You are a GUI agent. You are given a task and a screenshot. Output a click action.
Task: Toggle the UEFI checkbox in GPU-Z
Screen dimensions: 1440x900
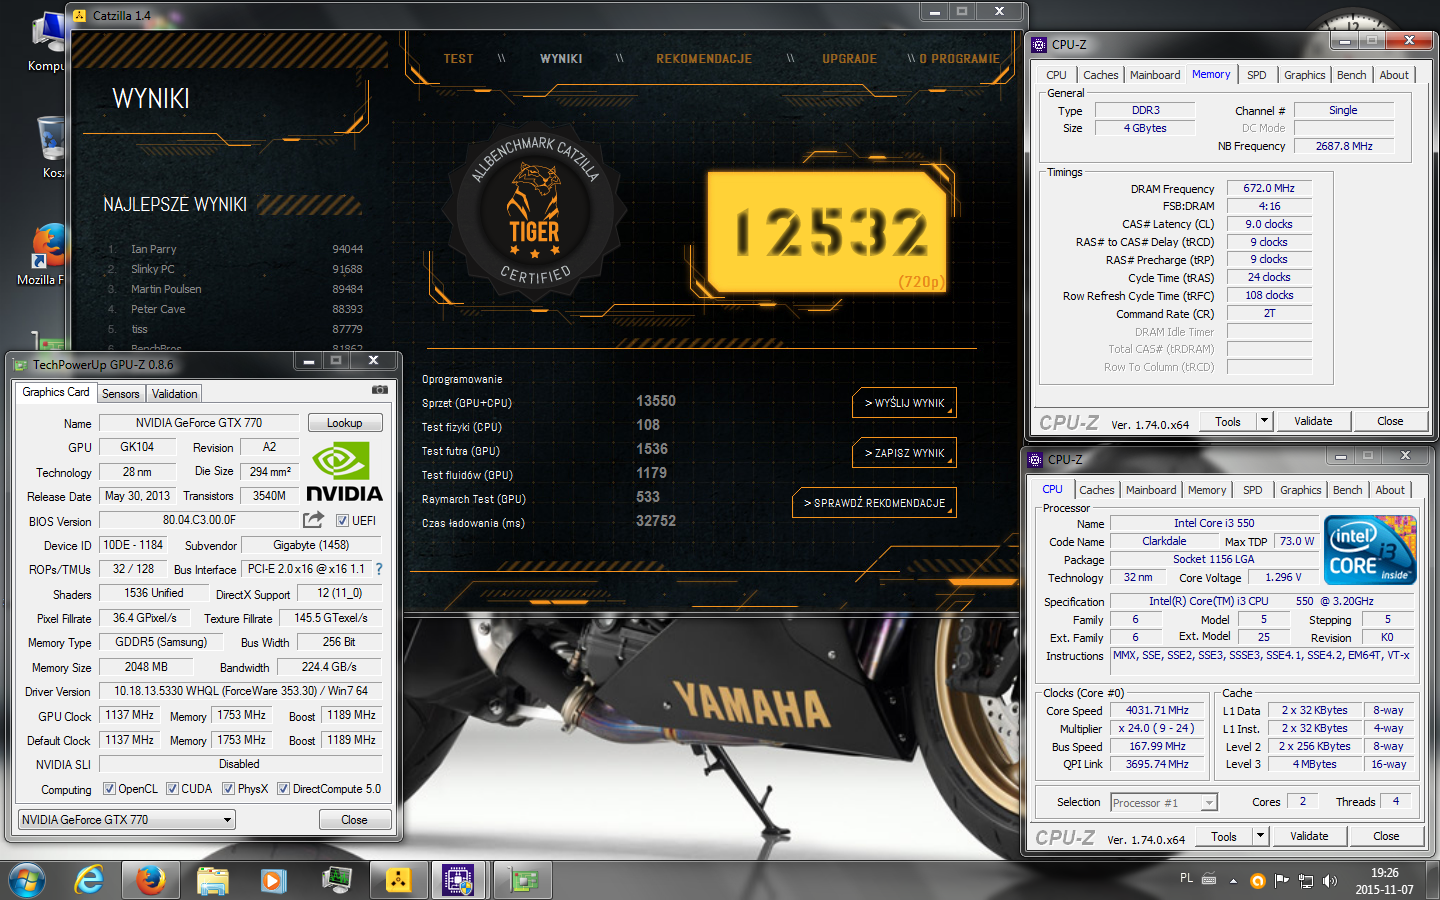click(342, 521)
